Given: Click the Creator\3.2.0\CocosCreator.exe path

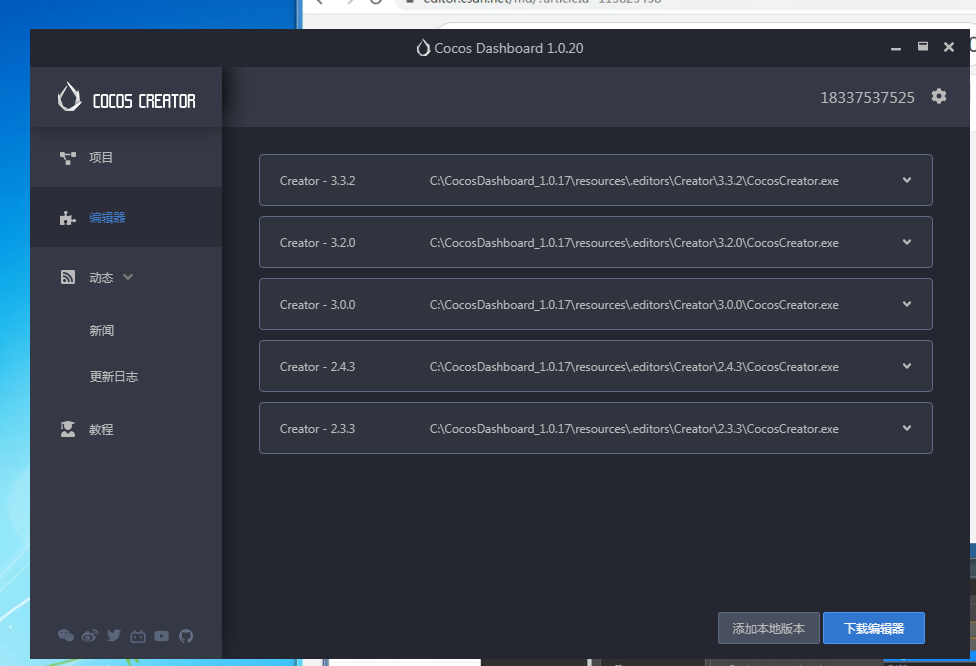Looking at the screenshot, I should click(x=634, y=243).
